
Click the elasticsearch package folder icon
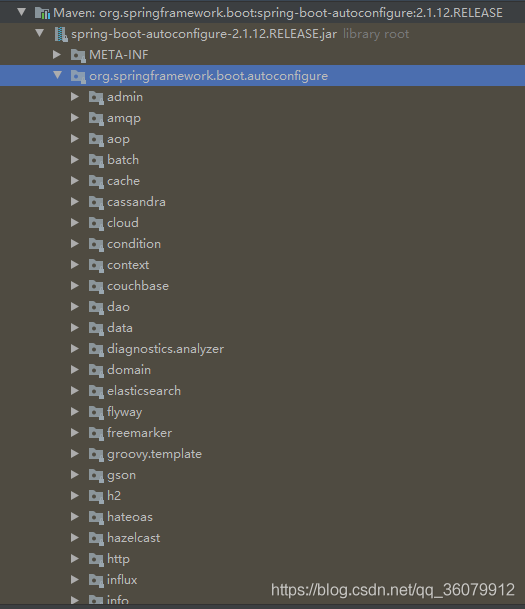96,391
